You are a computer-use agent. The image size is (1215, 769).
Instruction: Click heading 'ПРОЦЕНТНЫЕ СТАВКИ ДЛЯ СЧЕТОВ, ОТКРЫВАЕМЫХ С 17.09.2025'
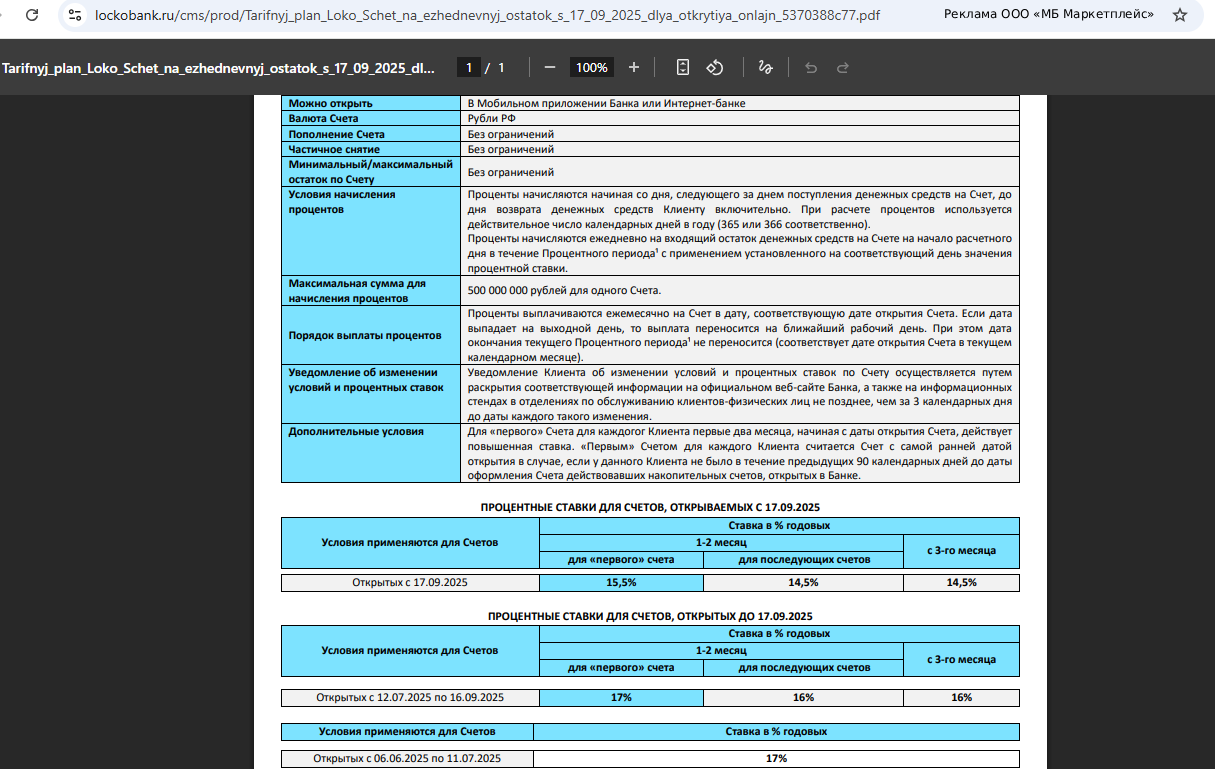(x=650, y=507)
